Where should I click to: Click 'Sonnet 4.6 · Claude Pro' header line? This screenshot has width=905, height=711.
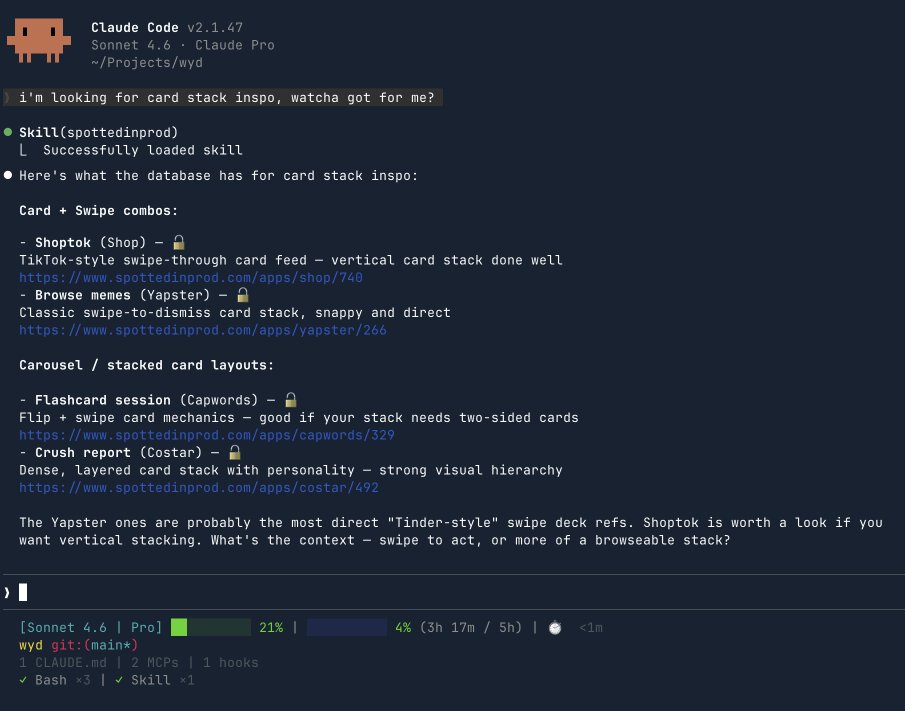182,45
